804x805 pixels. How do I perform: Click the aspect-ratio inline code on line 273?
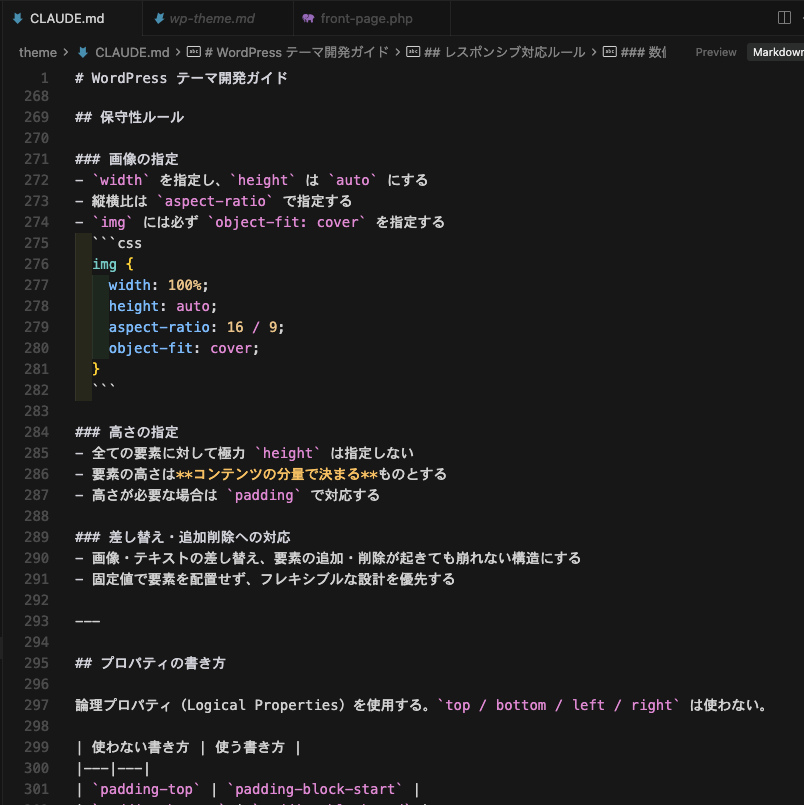coord(215,201)
